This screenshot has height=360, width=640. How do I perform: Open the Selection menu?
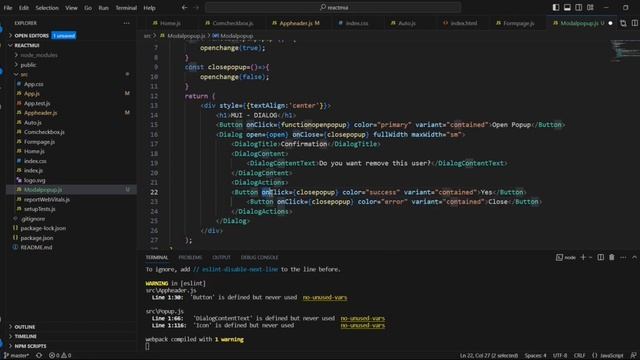pyautogui.click(x=47, y=7)
